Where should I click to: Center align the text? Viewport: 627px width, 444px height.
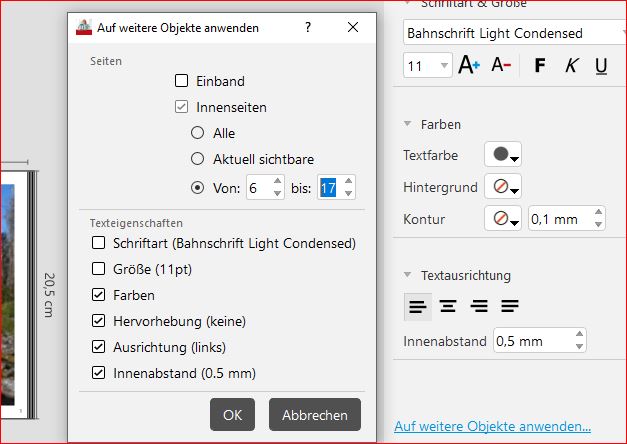(x=448, y=306)
